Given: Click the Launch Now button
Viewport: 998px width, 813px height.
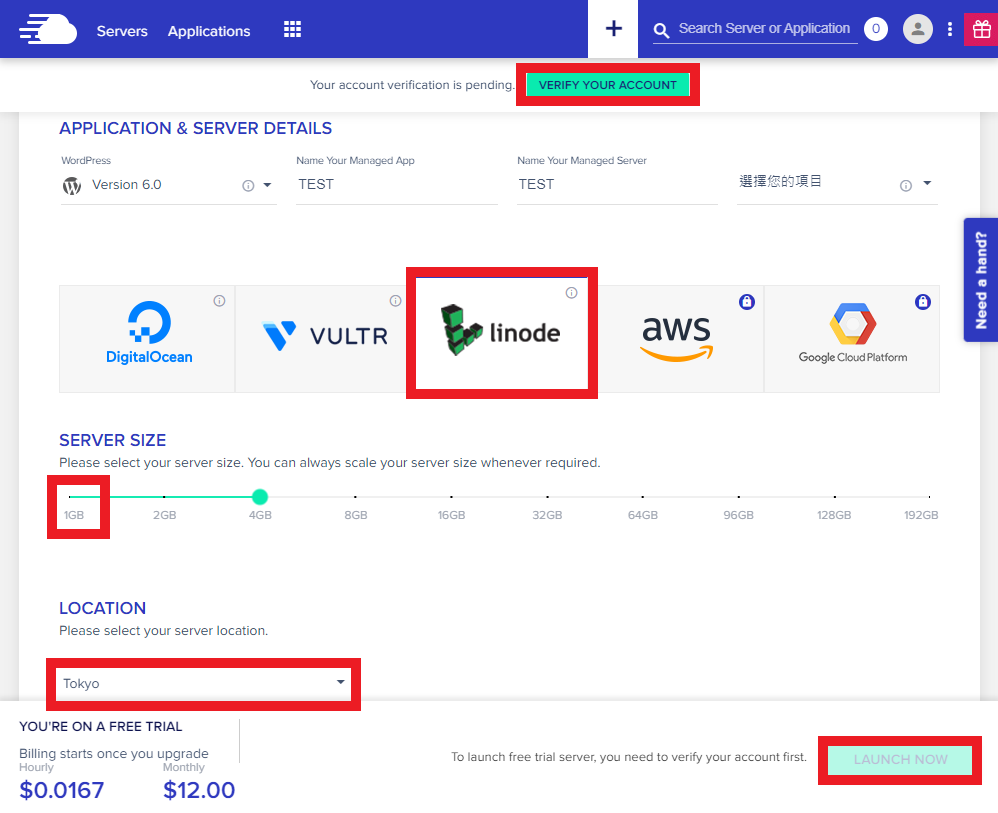Looking at the screenshot, I should tap(900, 760).
